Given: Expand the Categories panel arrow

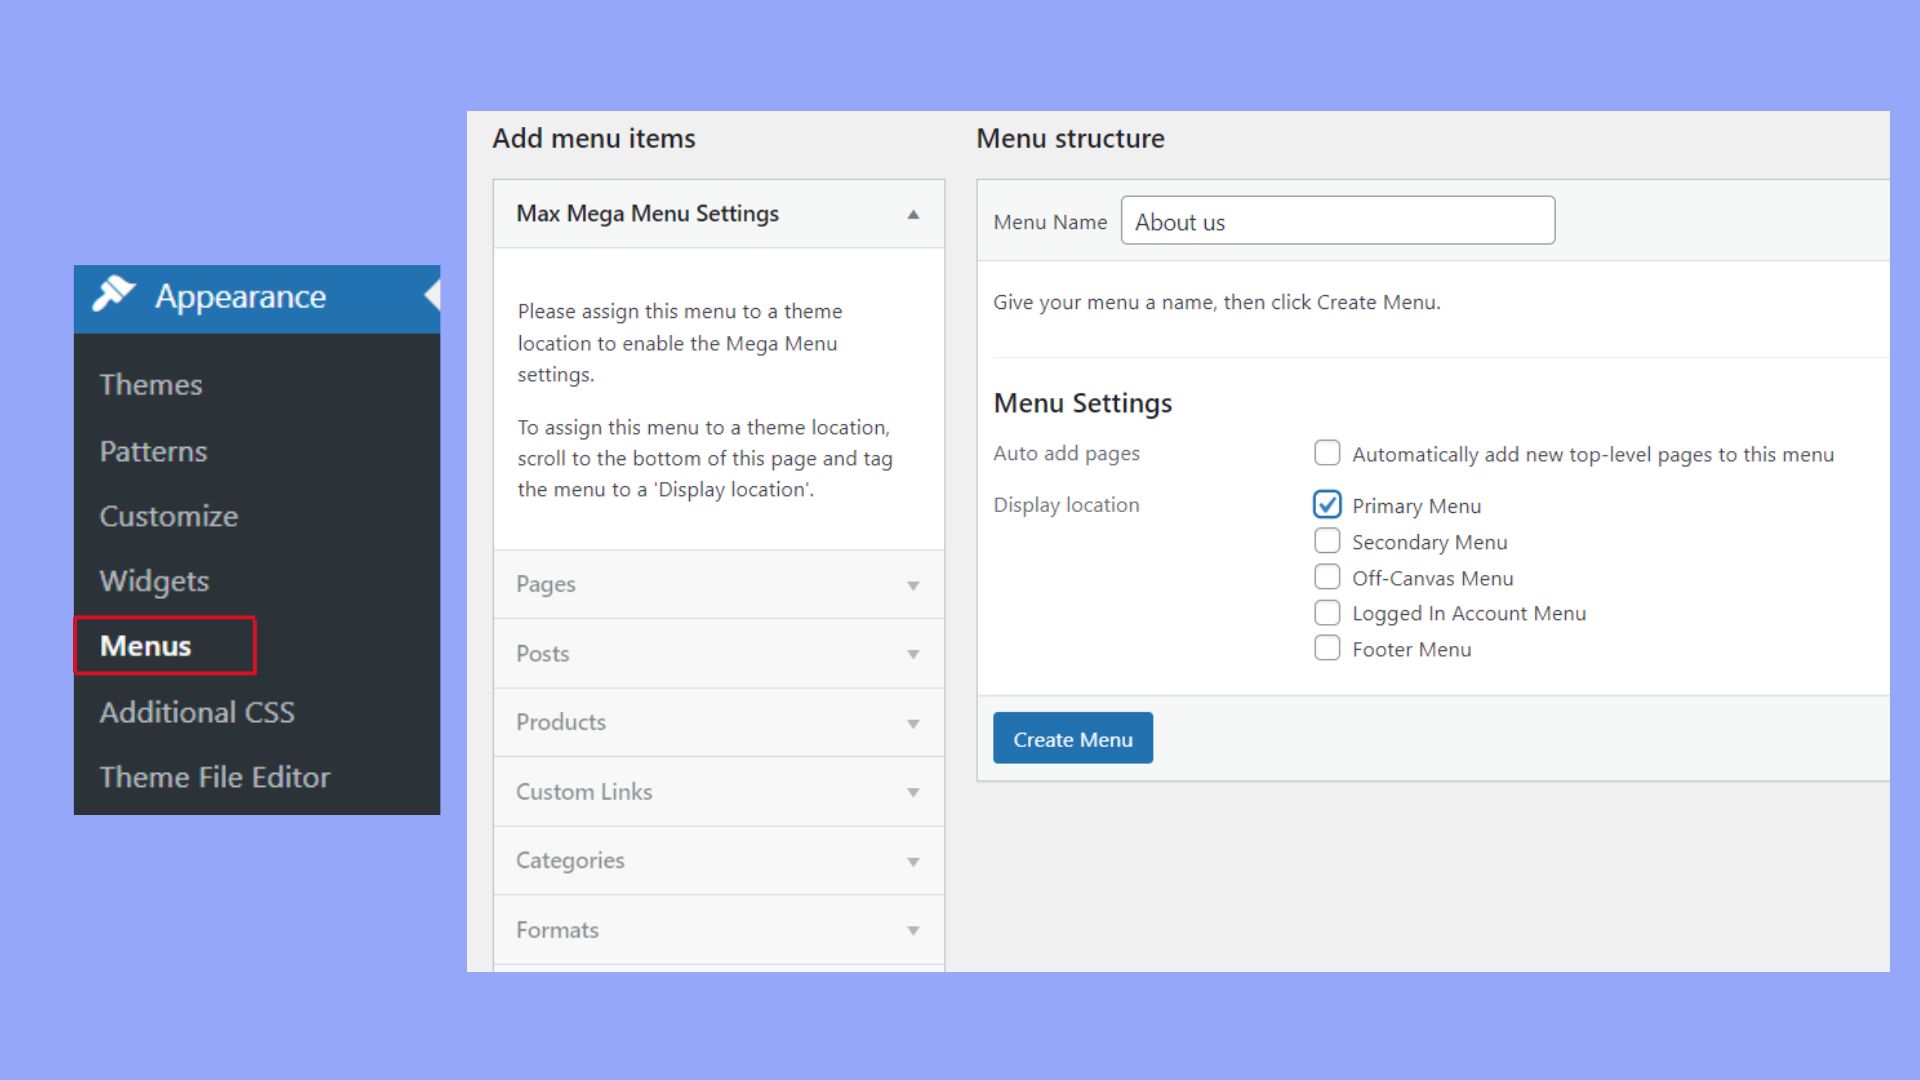Looking at the screenshot, I should coord(912,861).
